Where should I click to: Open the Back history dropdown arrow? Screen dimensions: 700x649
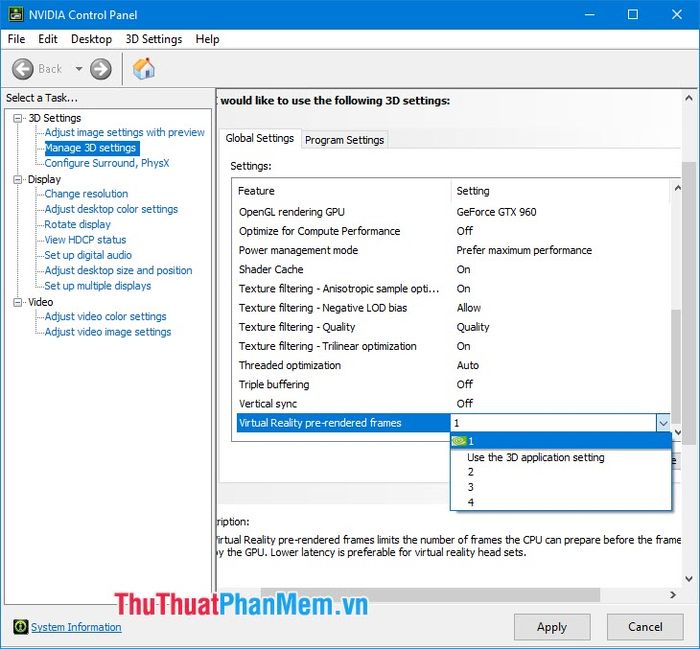(x=79, y=69)
